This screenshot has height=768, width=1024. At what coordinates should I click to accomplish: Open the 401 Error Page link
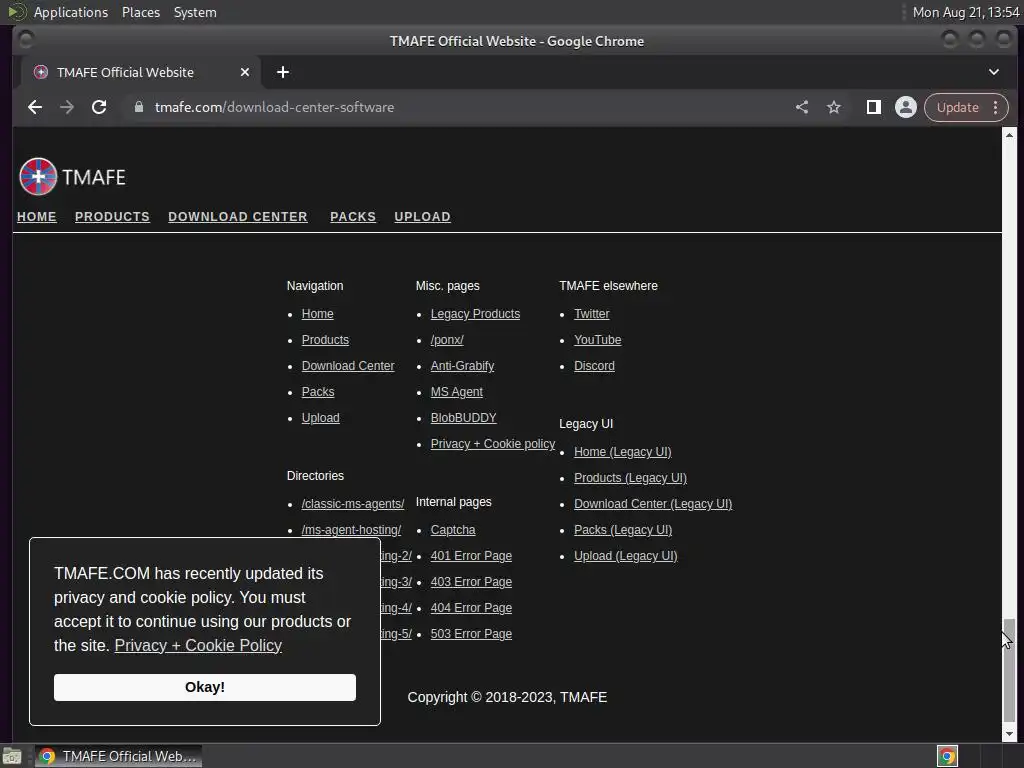[x=471, y=556]
